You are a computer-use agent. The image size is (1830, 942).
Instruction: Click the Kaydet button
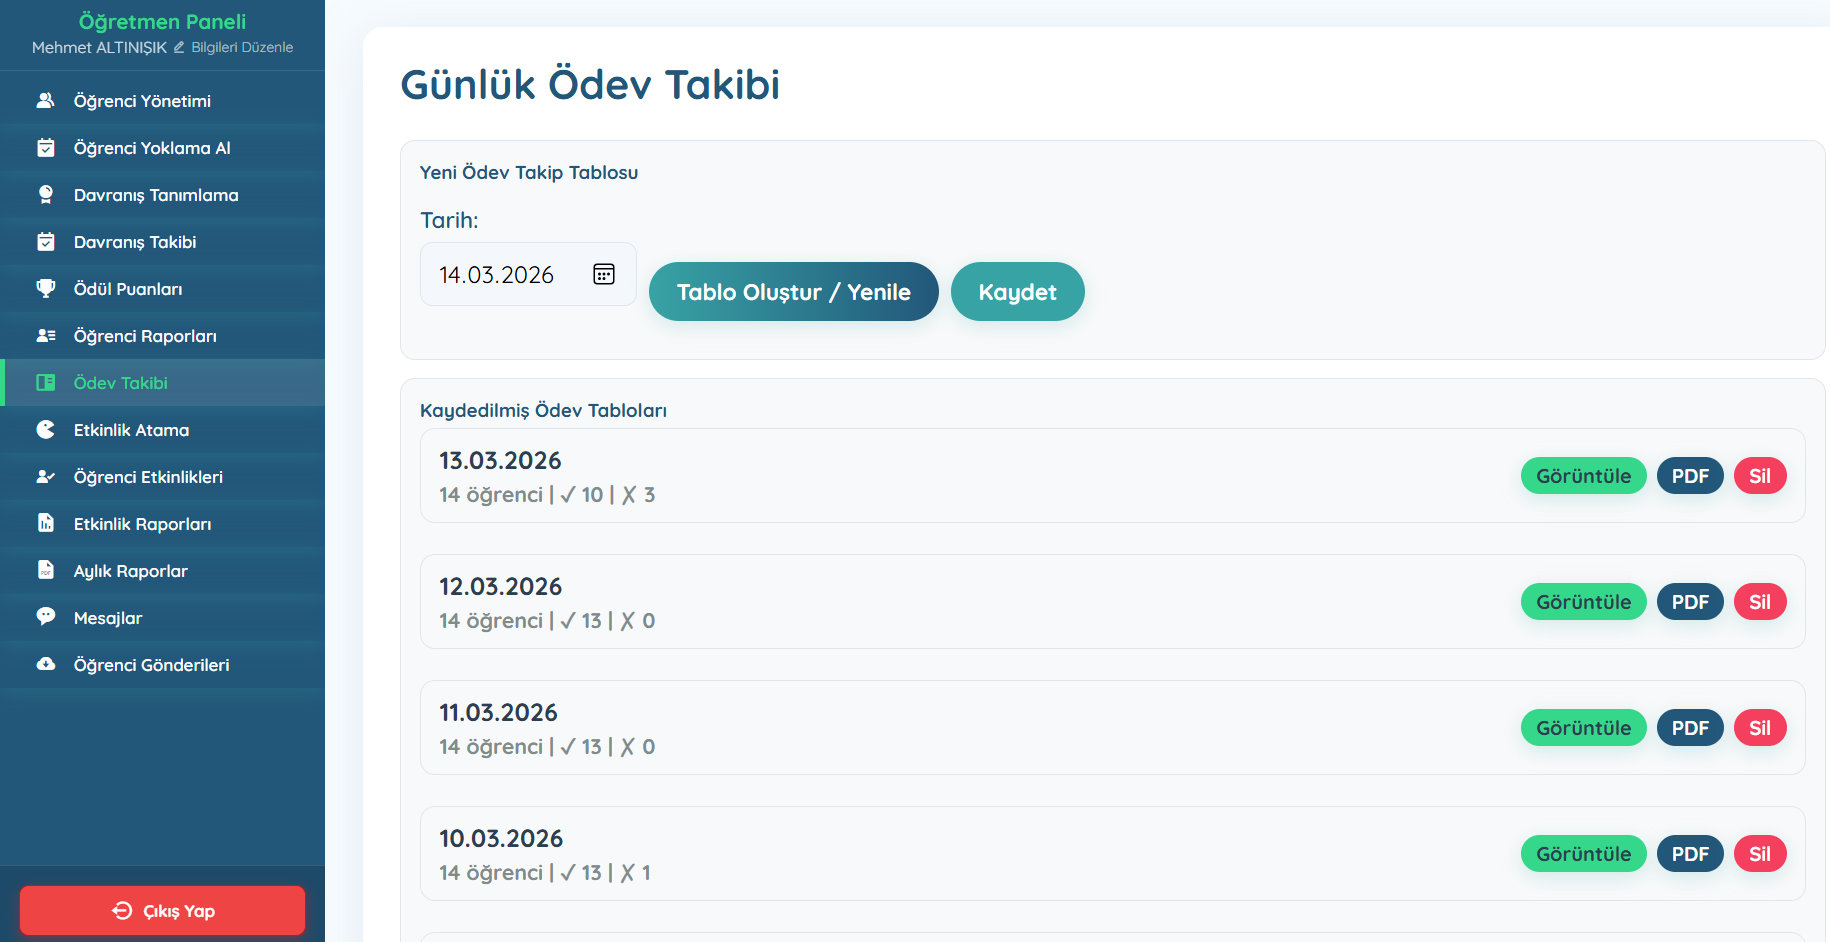click(x=1017, y=291)
